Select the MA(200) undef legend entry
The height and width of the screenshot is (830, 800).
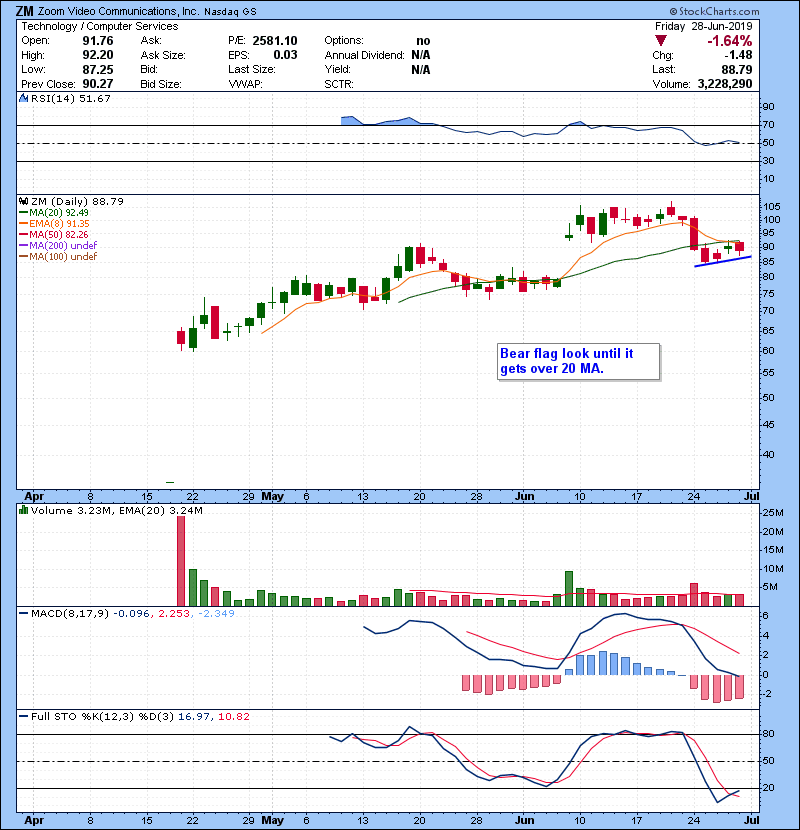[58, 246]
